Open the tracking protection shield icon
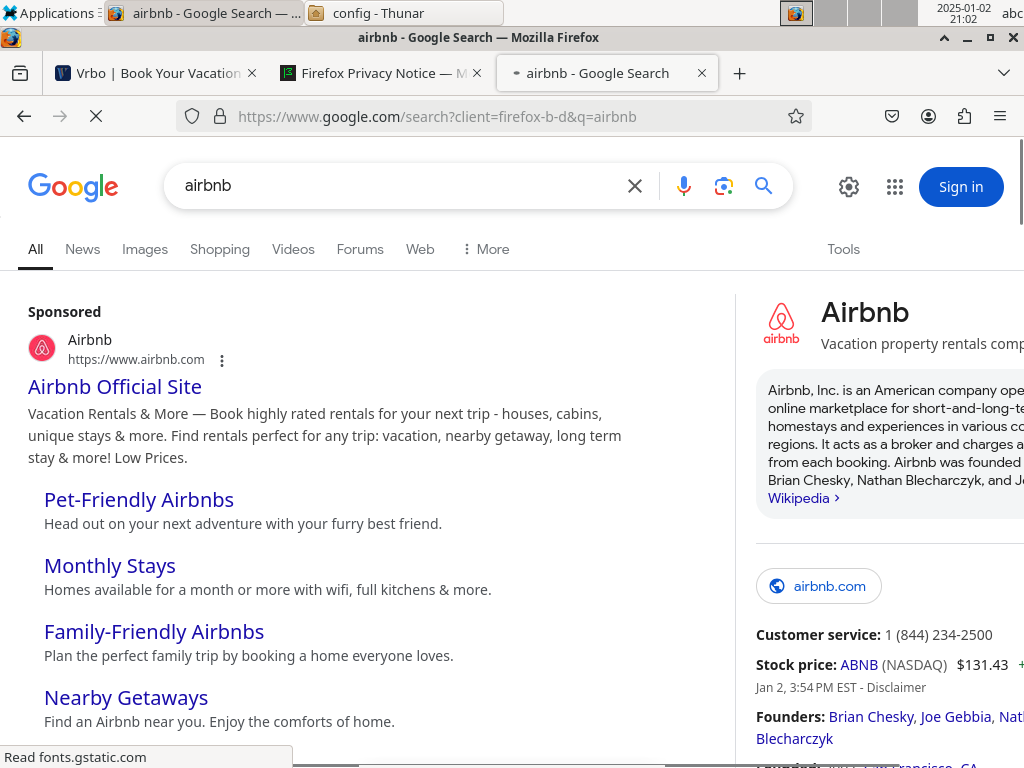The height and width of the screenshot is (768, 1024). pos(192,116)
